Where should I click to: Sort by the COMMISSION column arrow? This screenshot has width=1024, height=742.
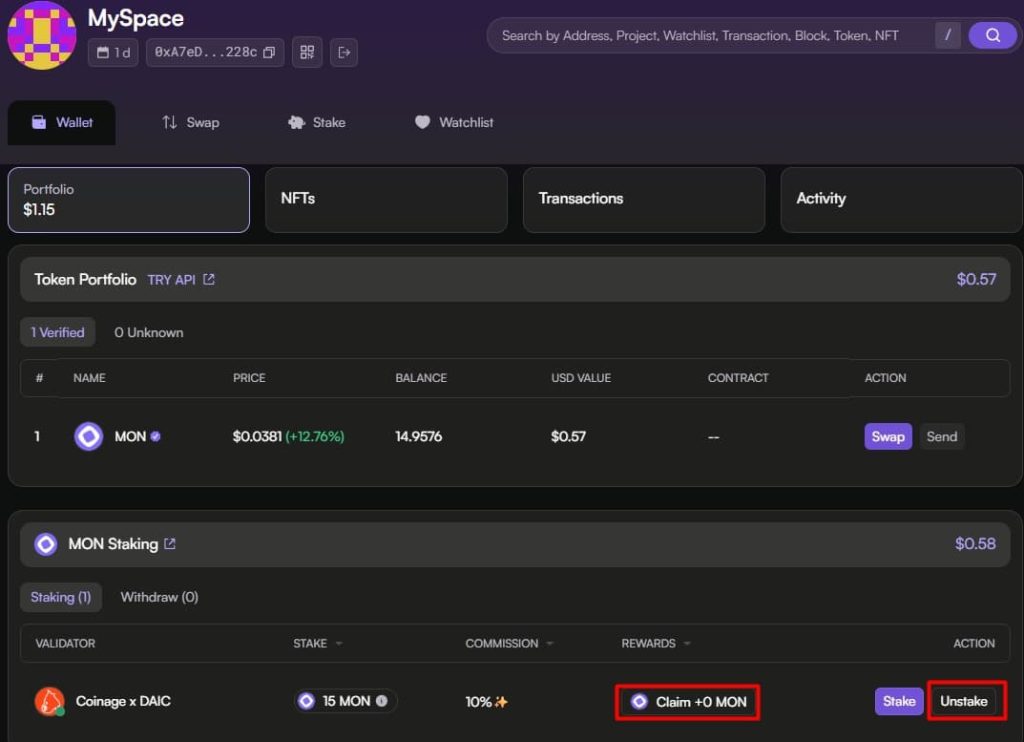550,643
